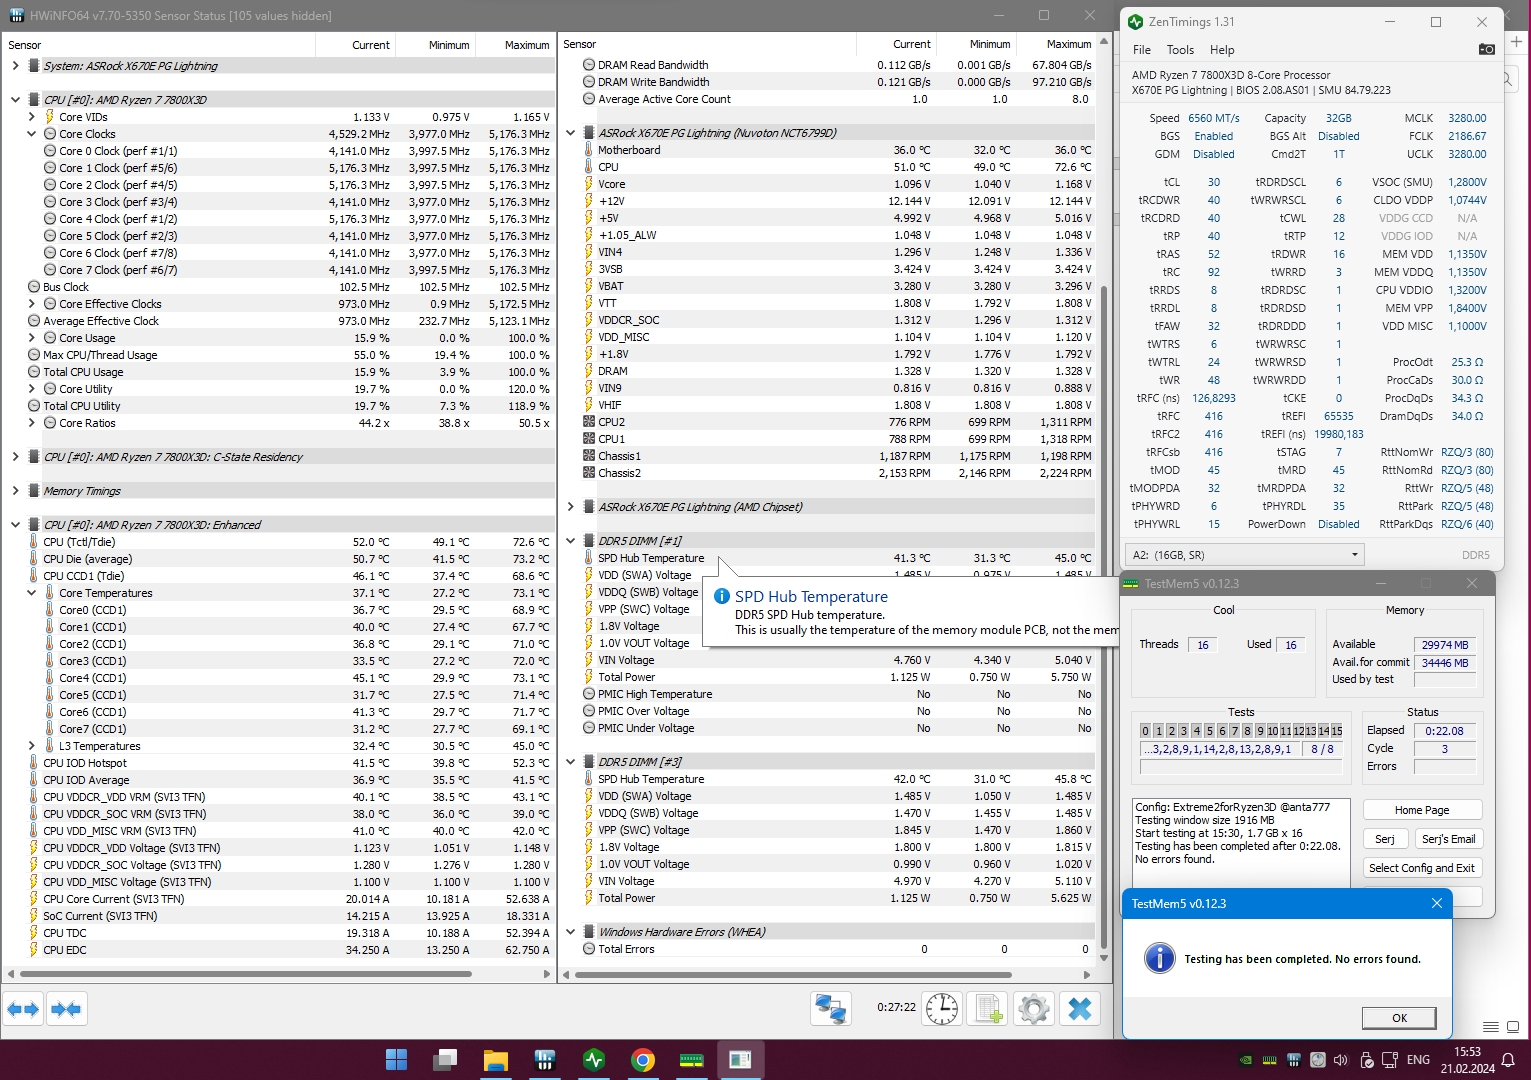1531x1080 pixels.
Task: Click Select Config and Exit
Action: pos(1422,868)
